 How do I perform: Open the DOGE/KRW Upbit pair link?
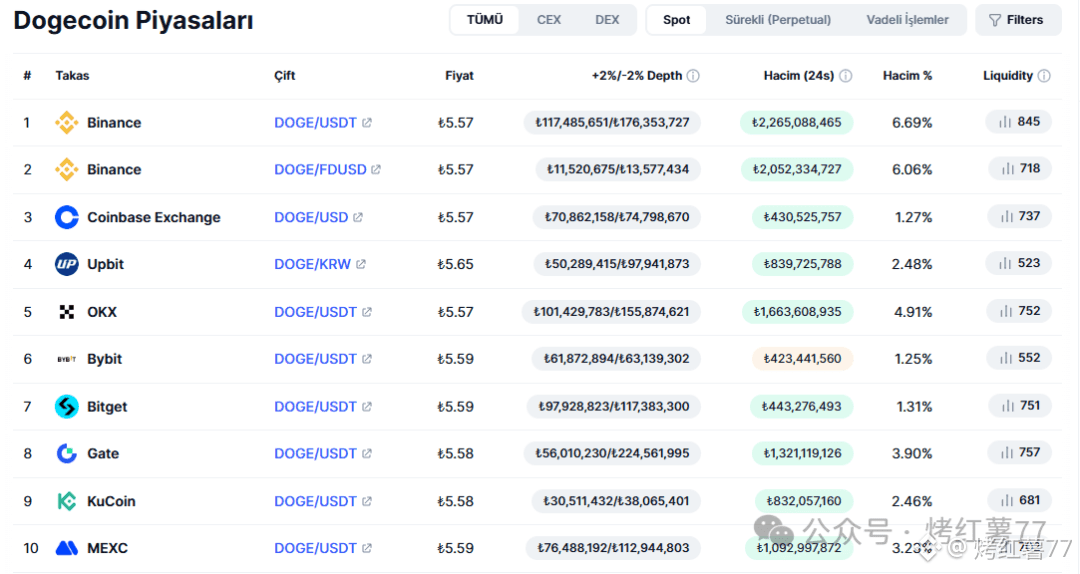coord(313,264)
